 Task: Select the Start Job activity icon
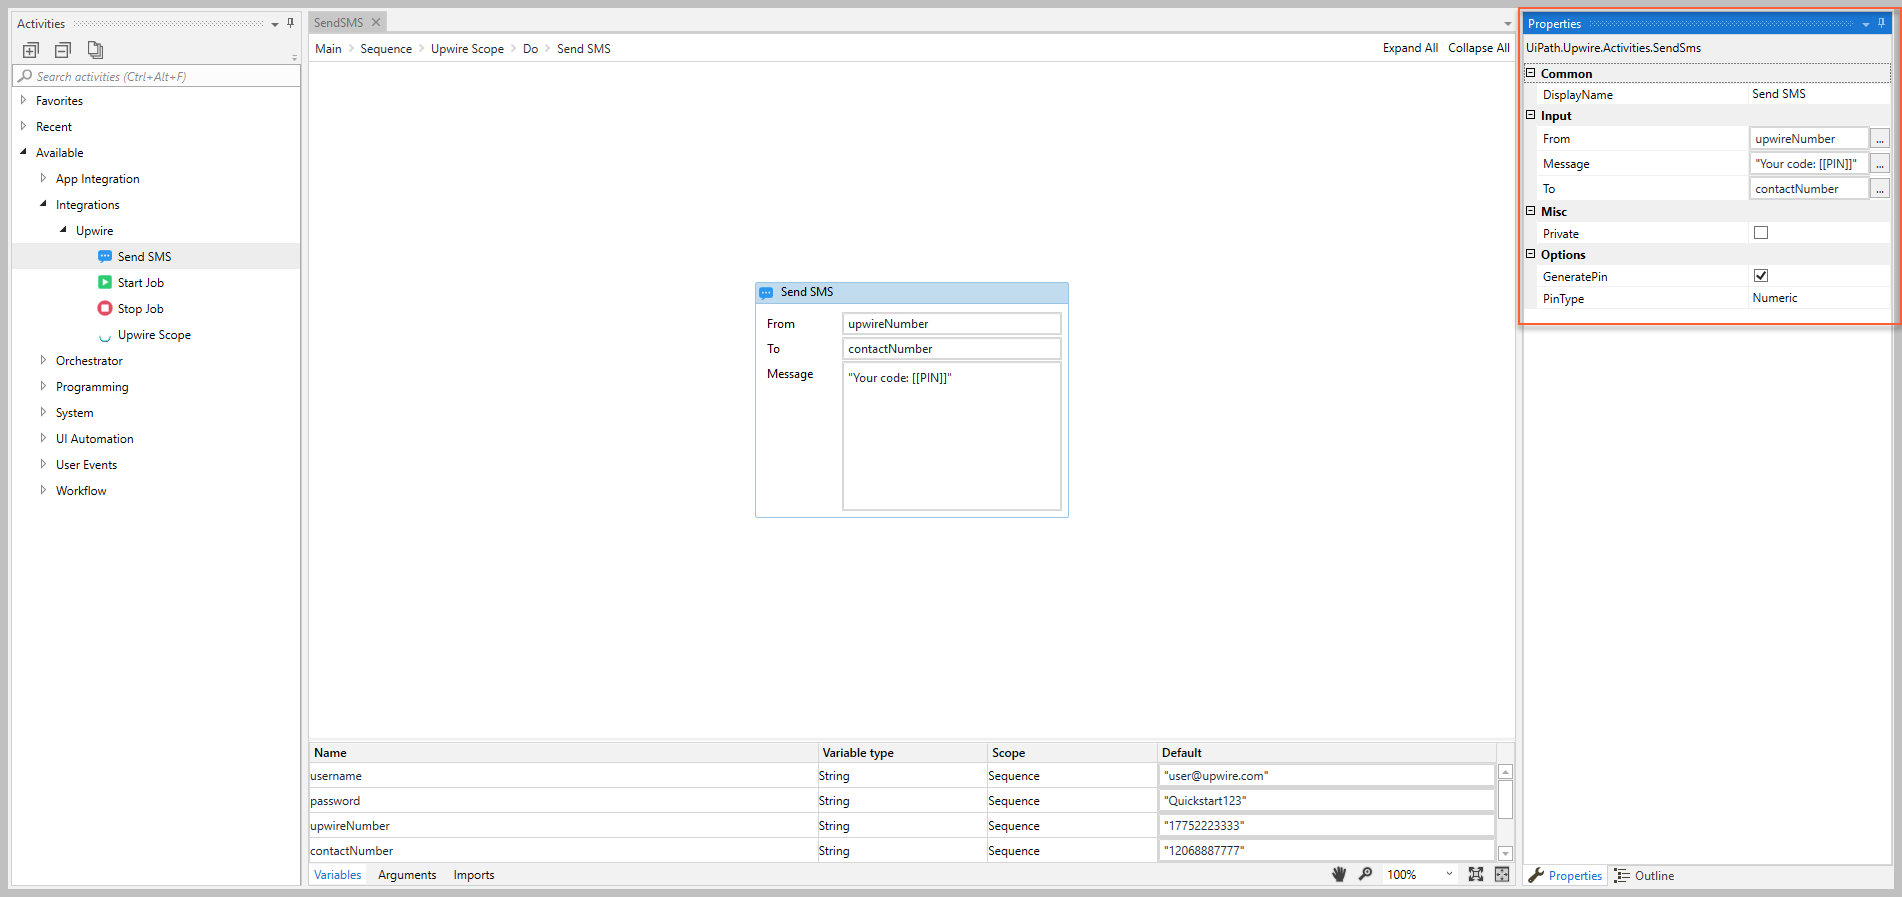[105, 282]
